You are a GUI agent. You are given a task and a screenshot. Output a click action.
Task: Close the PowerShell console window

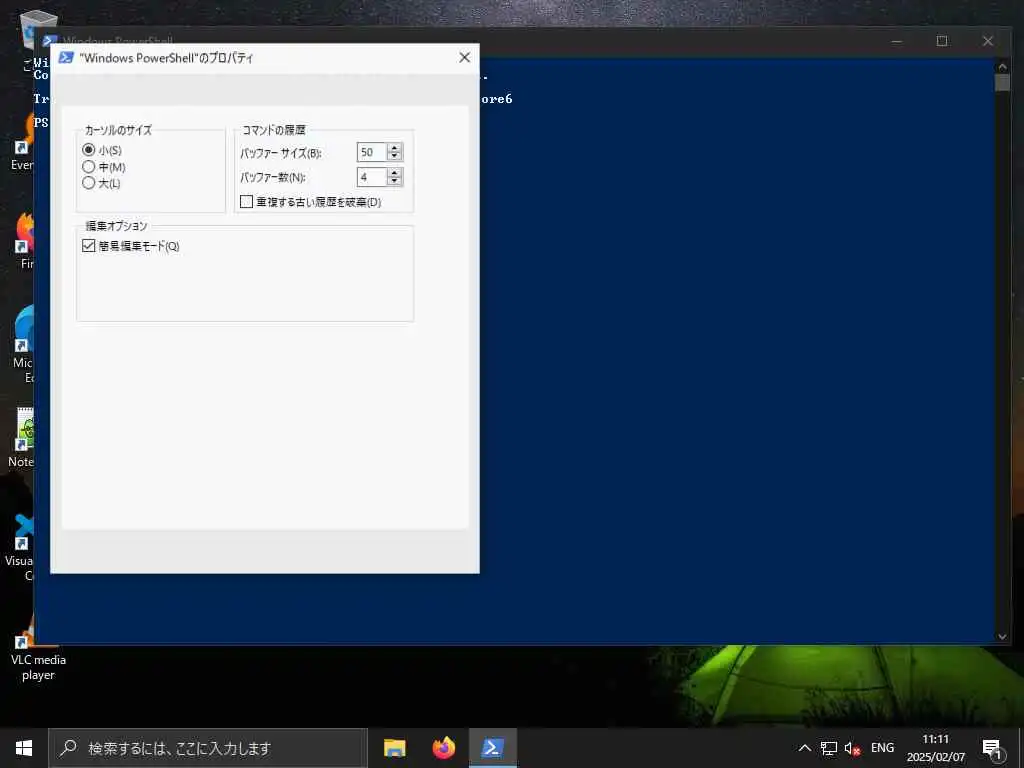[x=987, y=41]
